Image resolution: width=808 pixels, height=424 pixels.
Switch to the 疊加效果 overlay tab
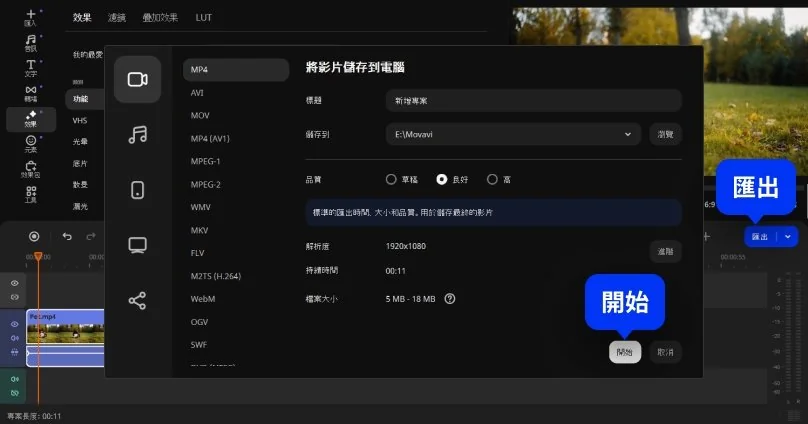tap(160, 18)
